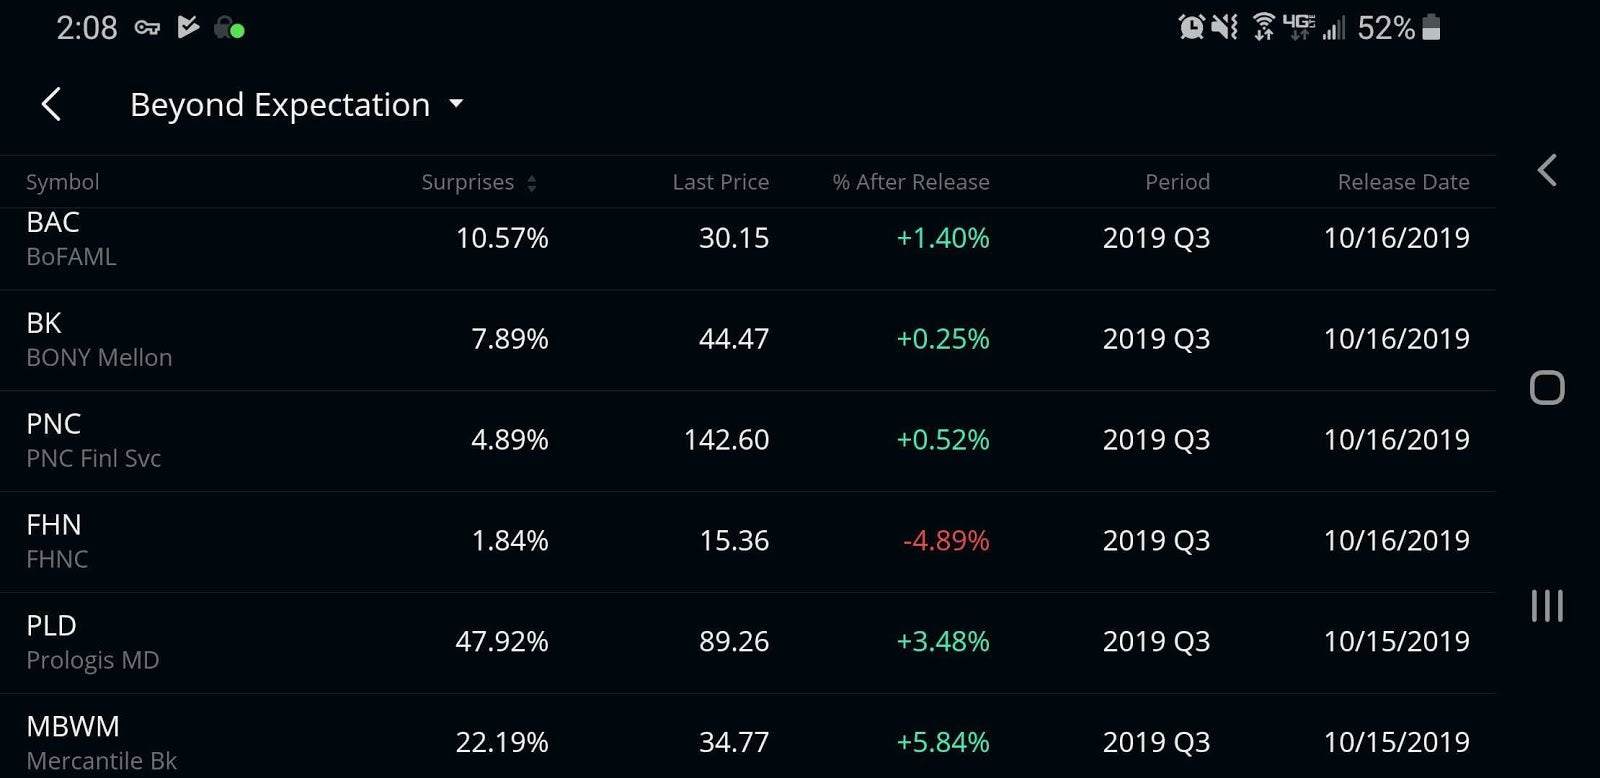Open the FHN stock row
1600x778 pixels.
[x=748, y=542]
